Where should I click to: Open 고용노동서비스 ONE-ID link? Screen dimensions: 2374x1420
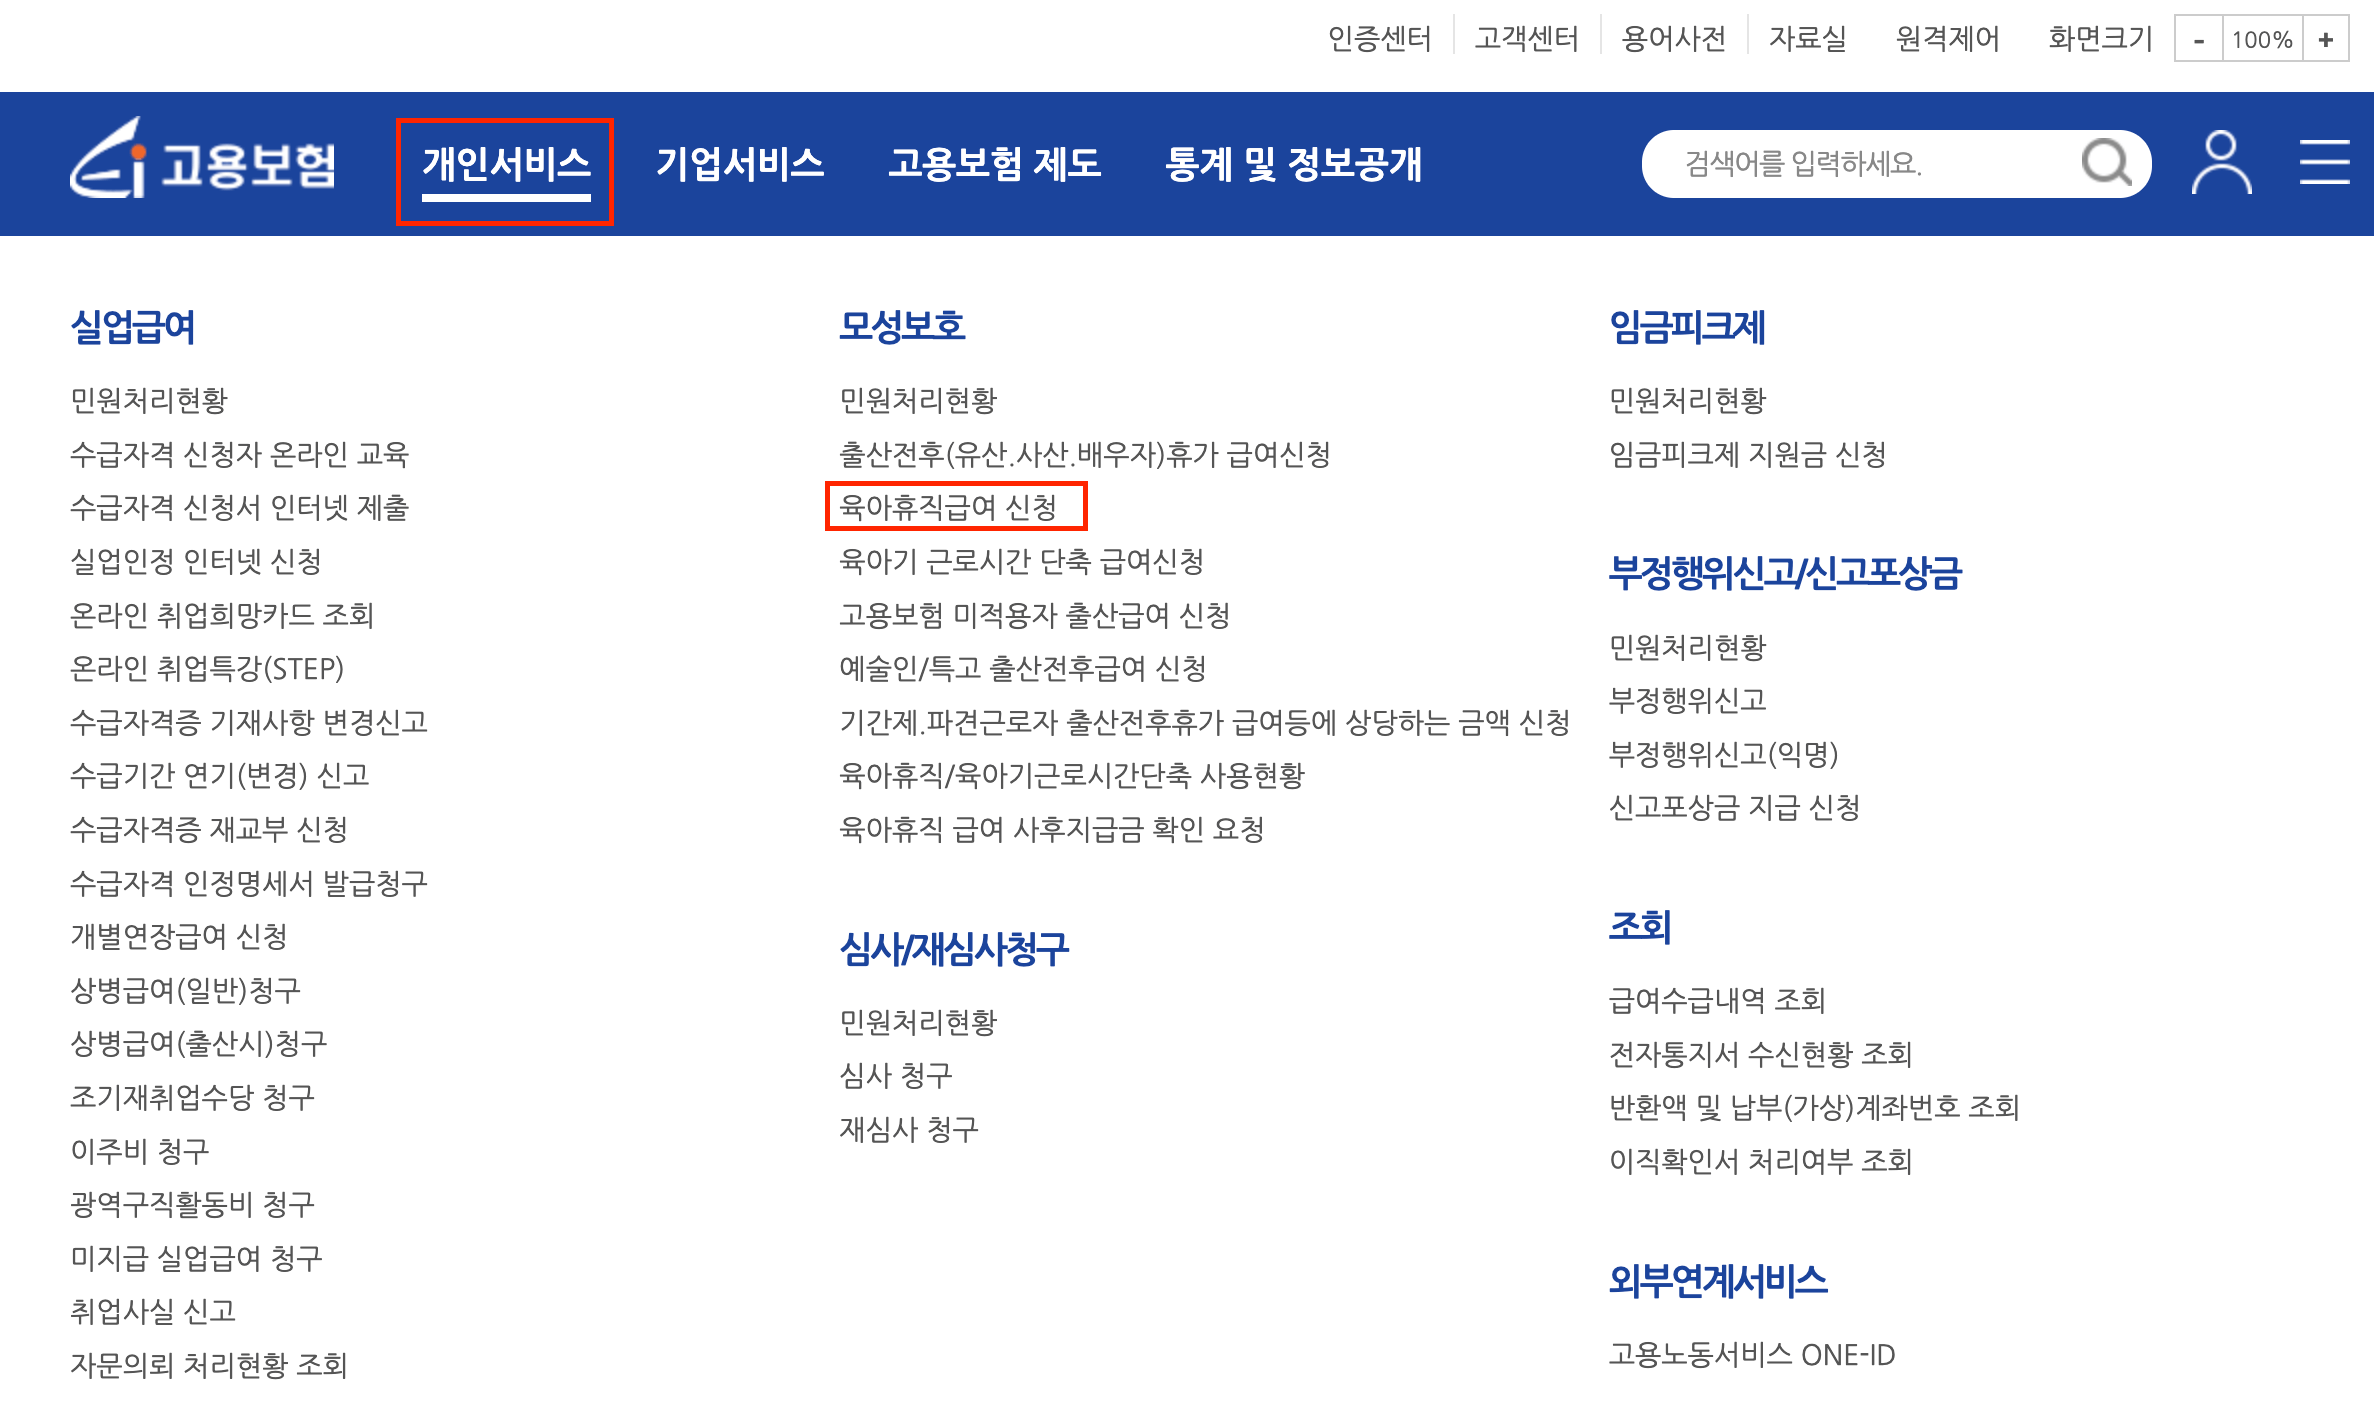(1751, 1354)
